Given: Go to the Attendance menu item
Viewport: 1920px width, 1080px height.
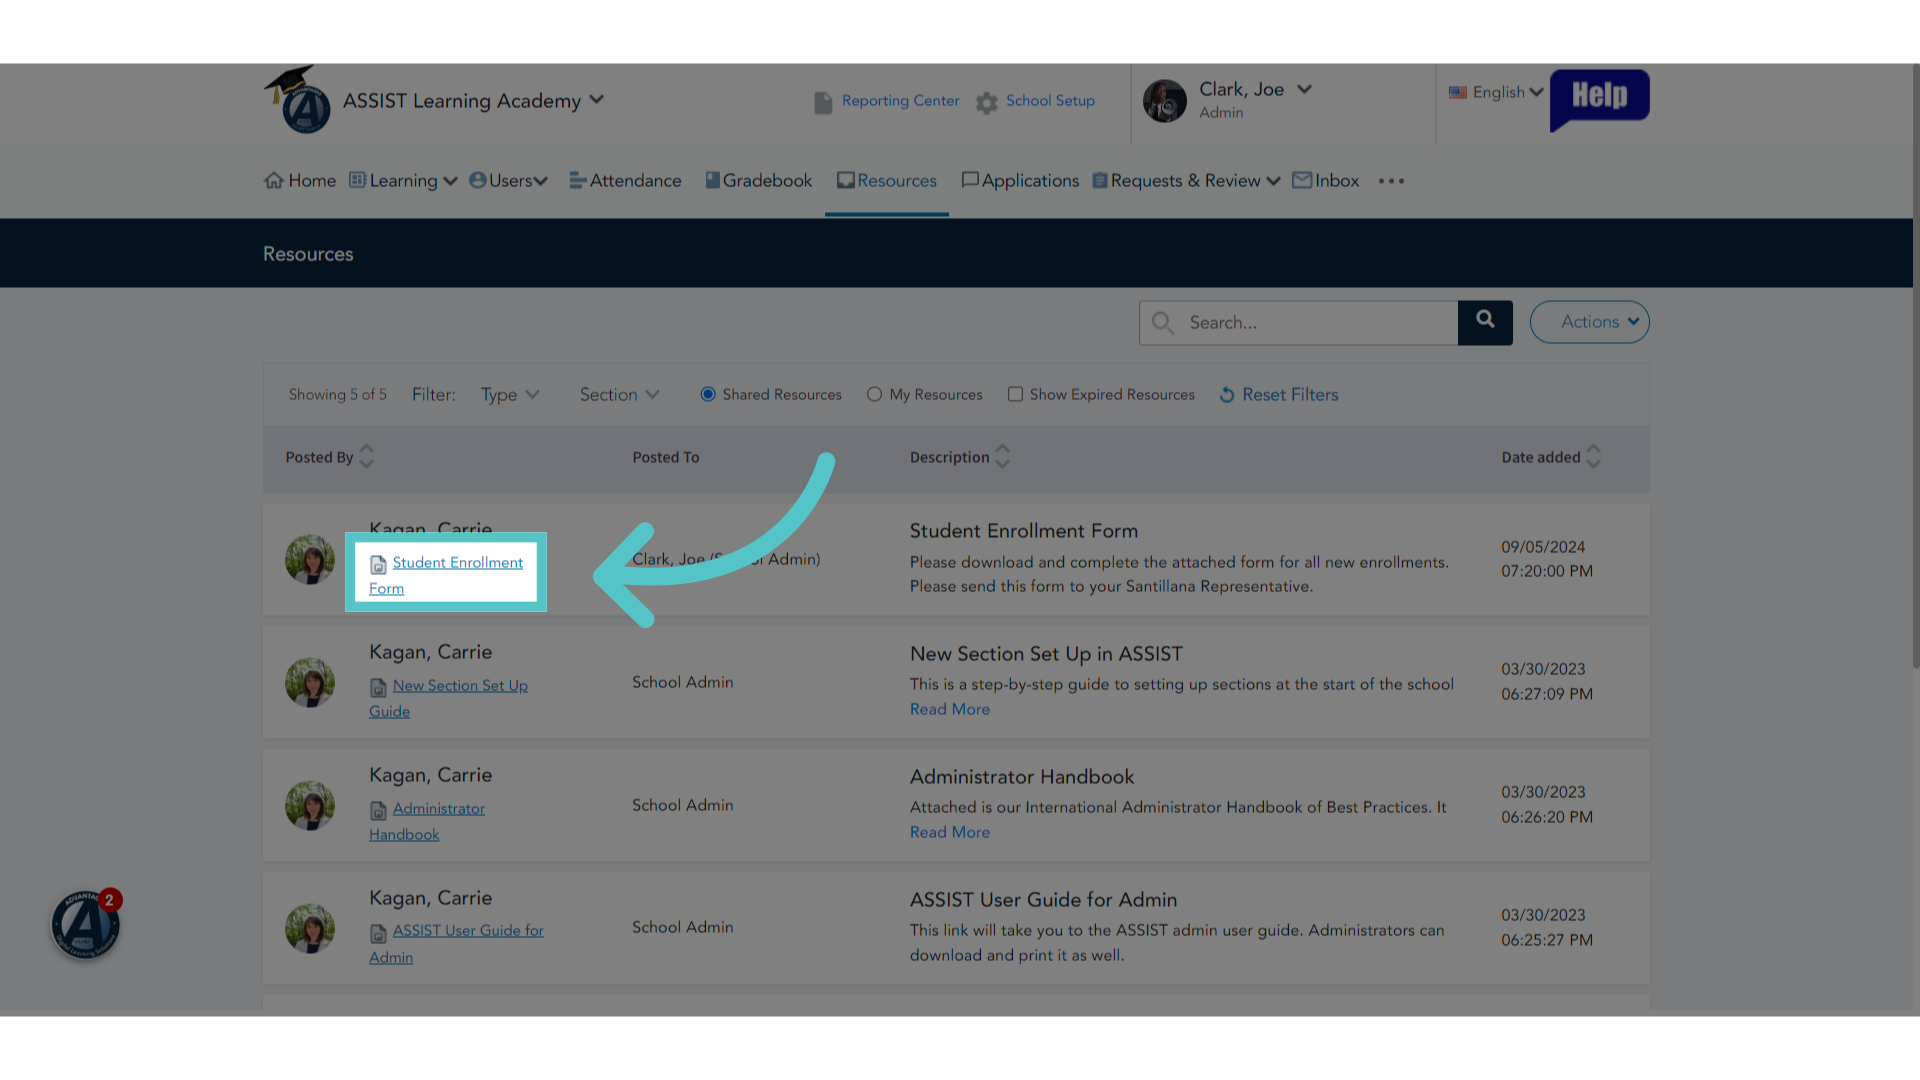Looking at the screenshot, I should pos(625,181).
